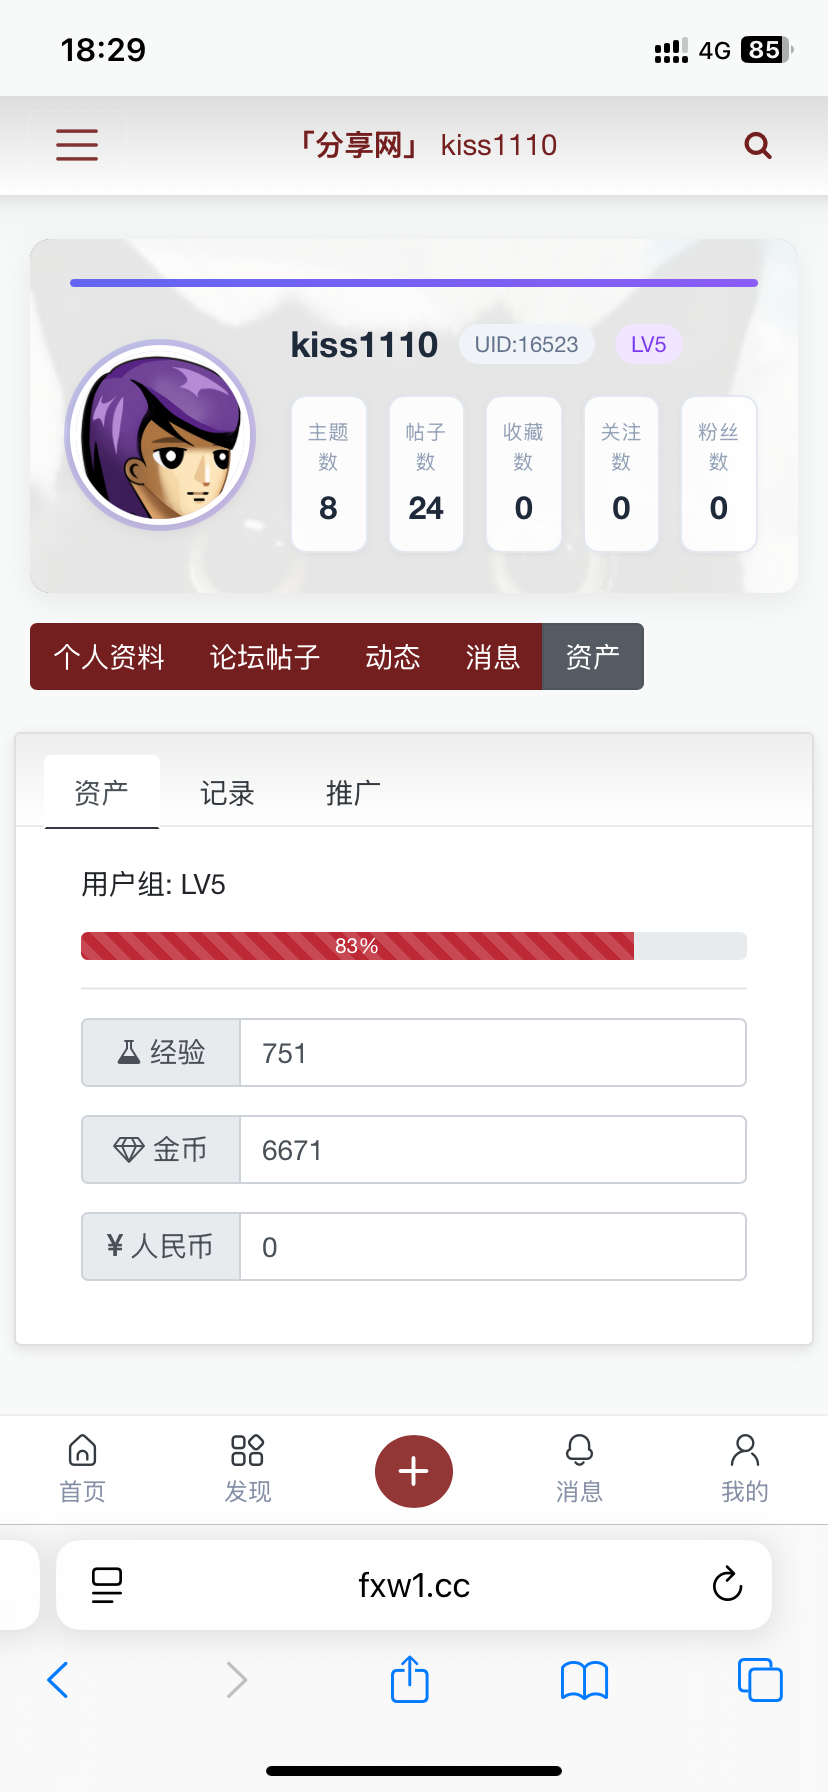
Task: Show all Safari tabs
Action: pyautogui.click(x=760, y=1679)
